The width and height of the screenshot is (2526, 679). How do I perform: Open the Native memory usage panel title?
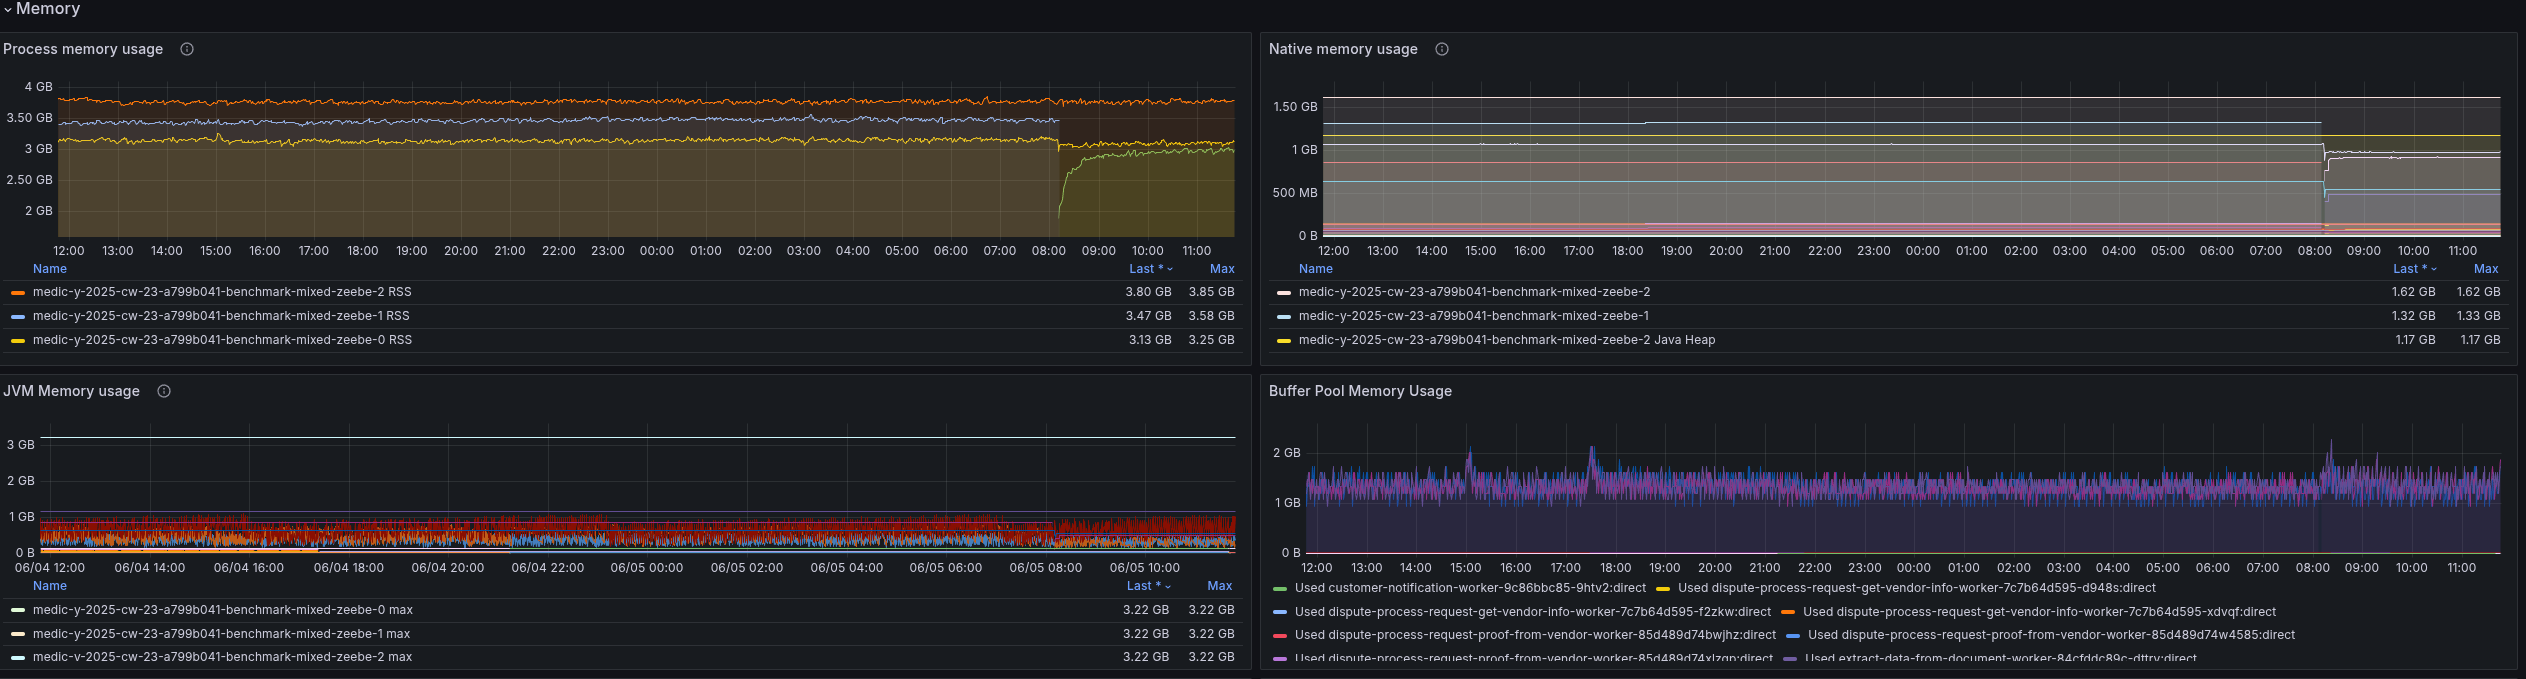[x=1343, y=49]
